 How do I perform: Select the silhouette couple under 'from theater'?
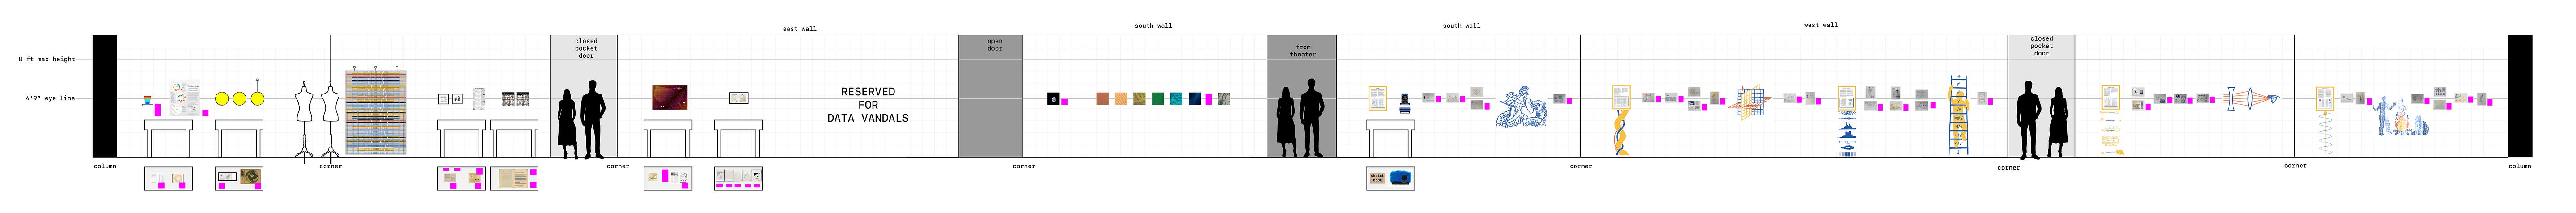1300,119
